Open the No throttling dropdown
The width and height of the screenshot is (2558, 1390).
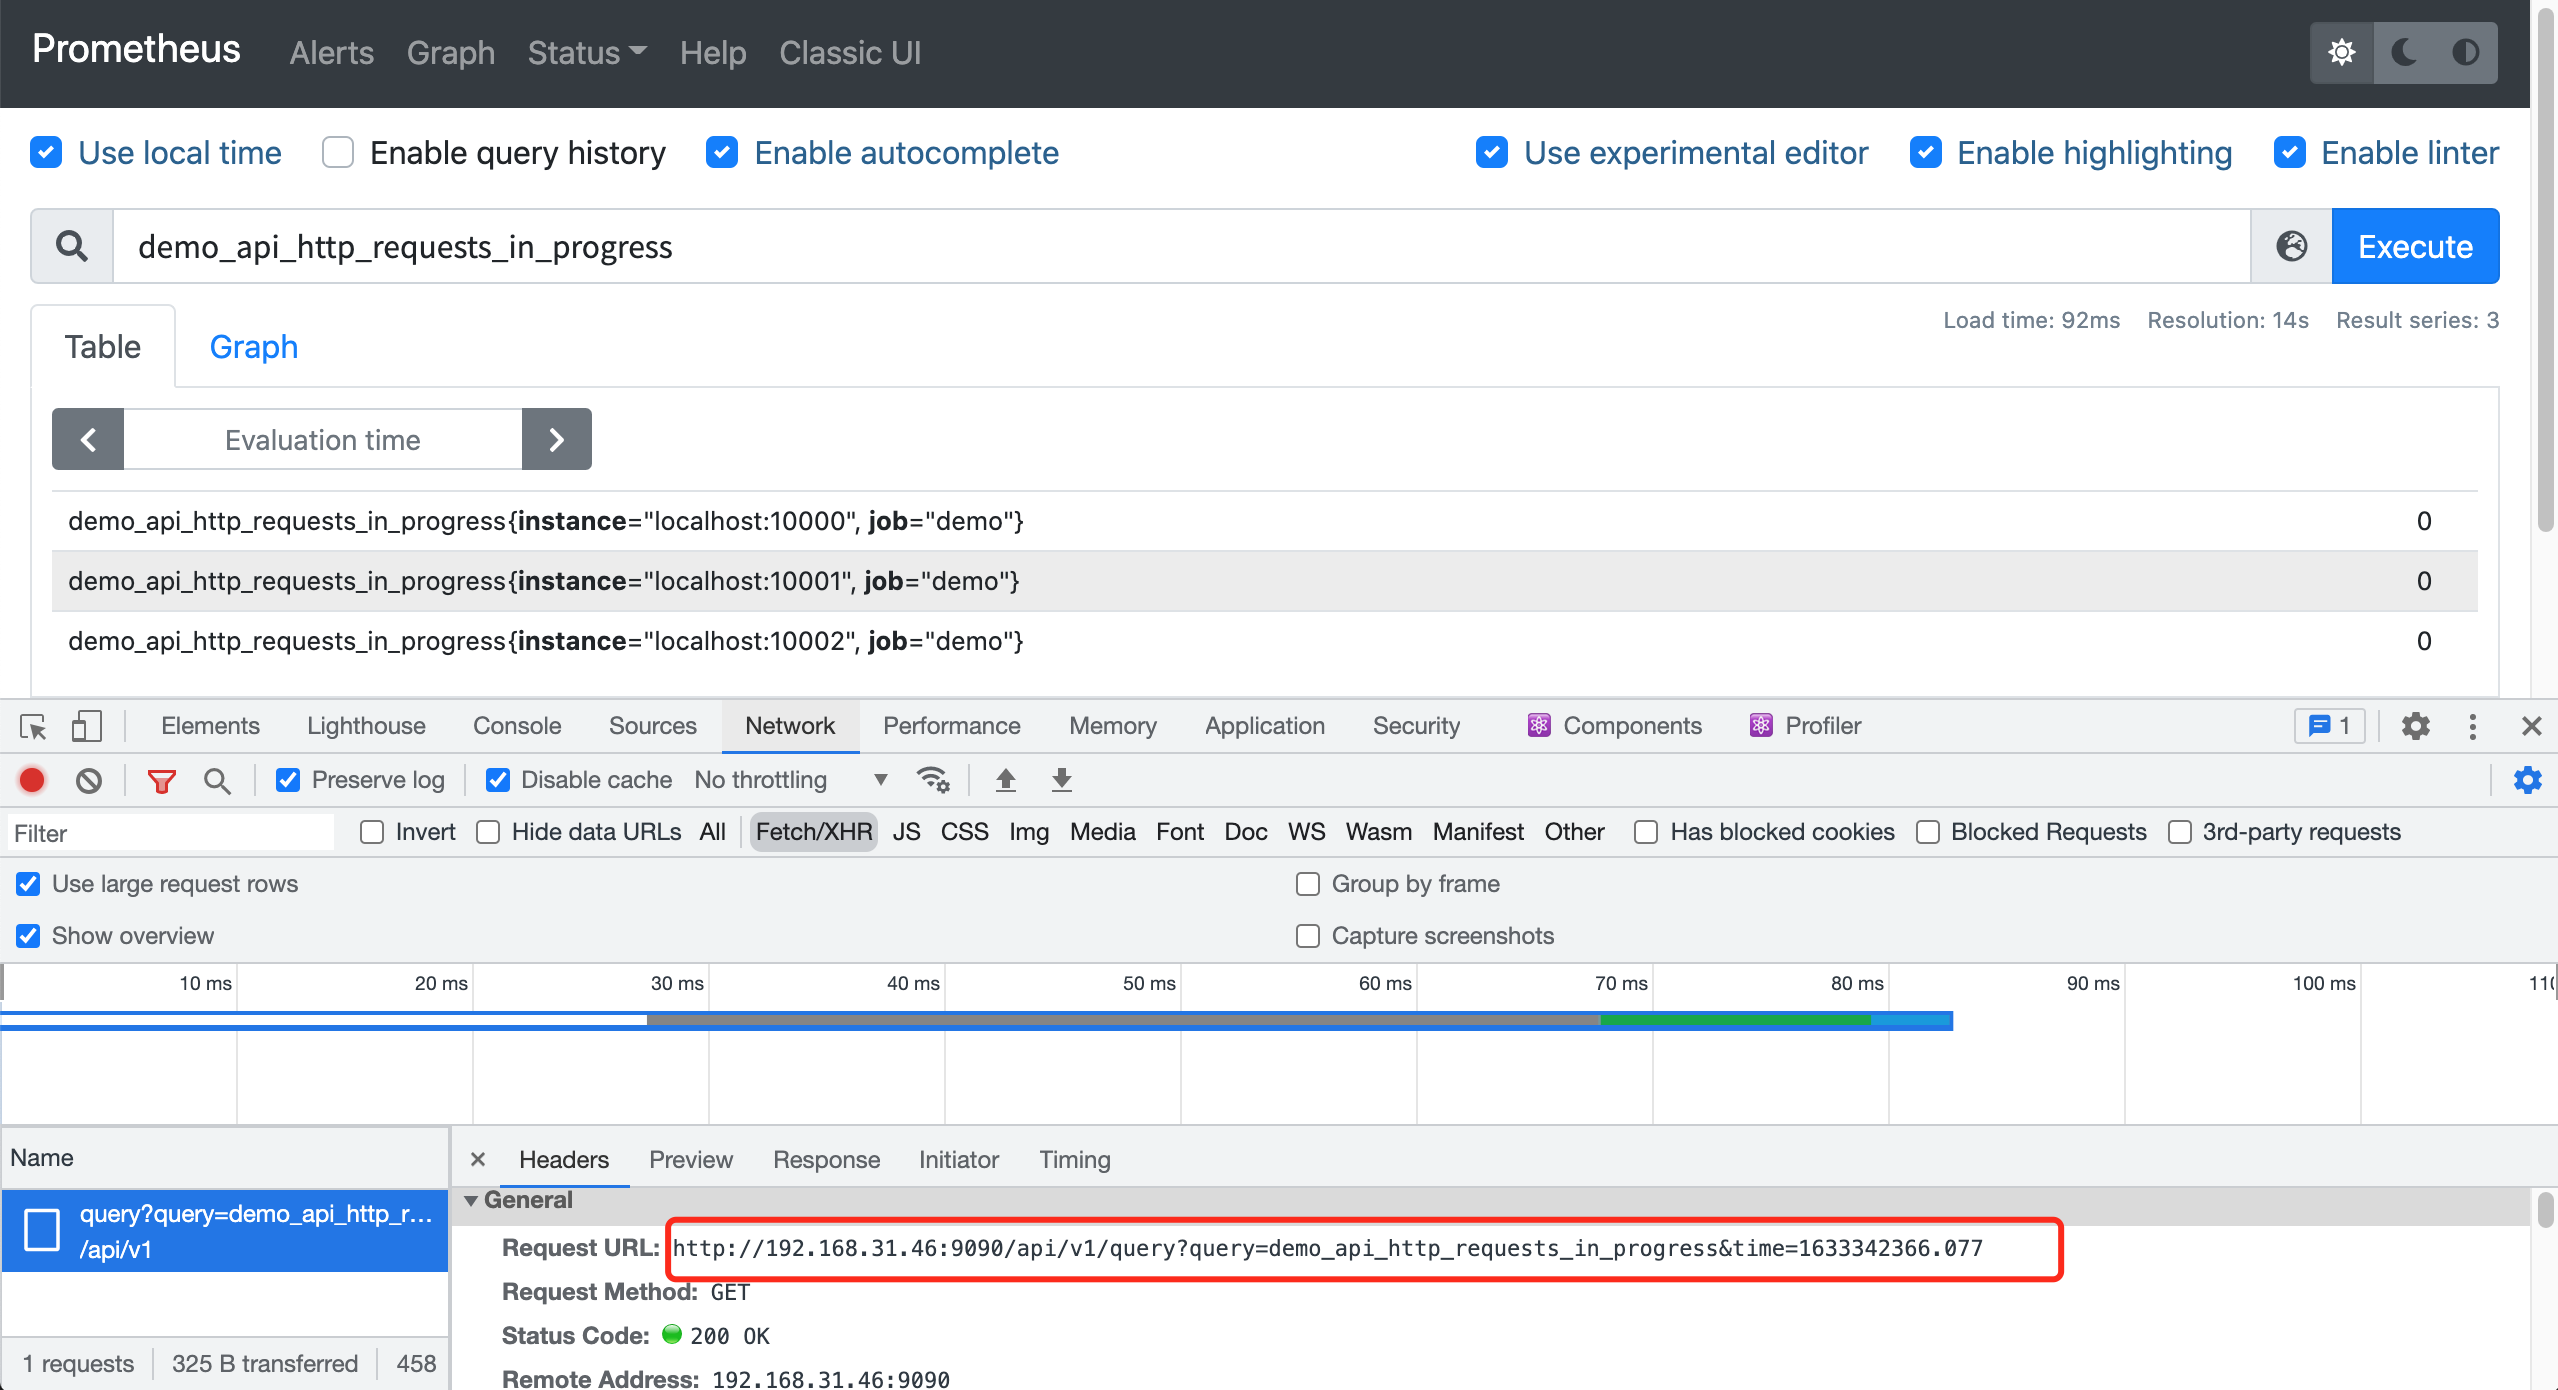pos(790,780)
